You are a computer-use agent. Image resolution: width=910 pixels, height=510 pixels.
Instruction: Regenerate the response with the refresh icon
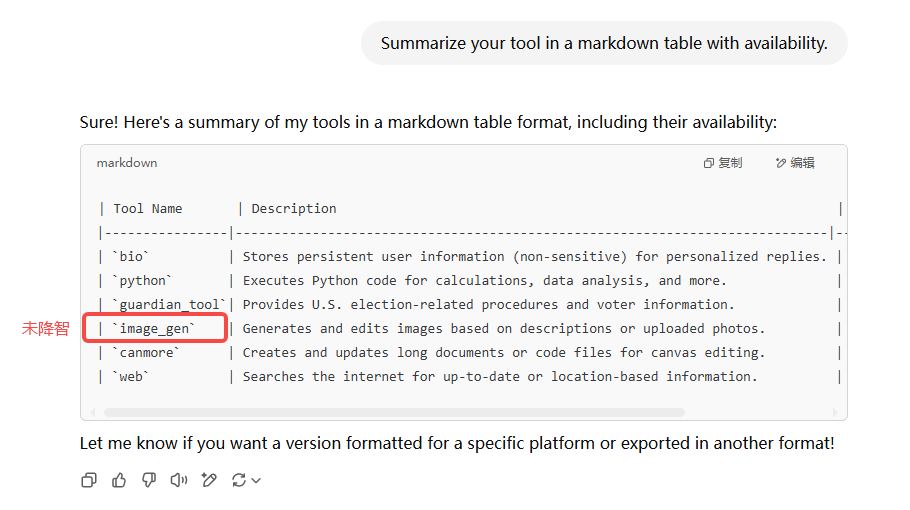point(239,480)
